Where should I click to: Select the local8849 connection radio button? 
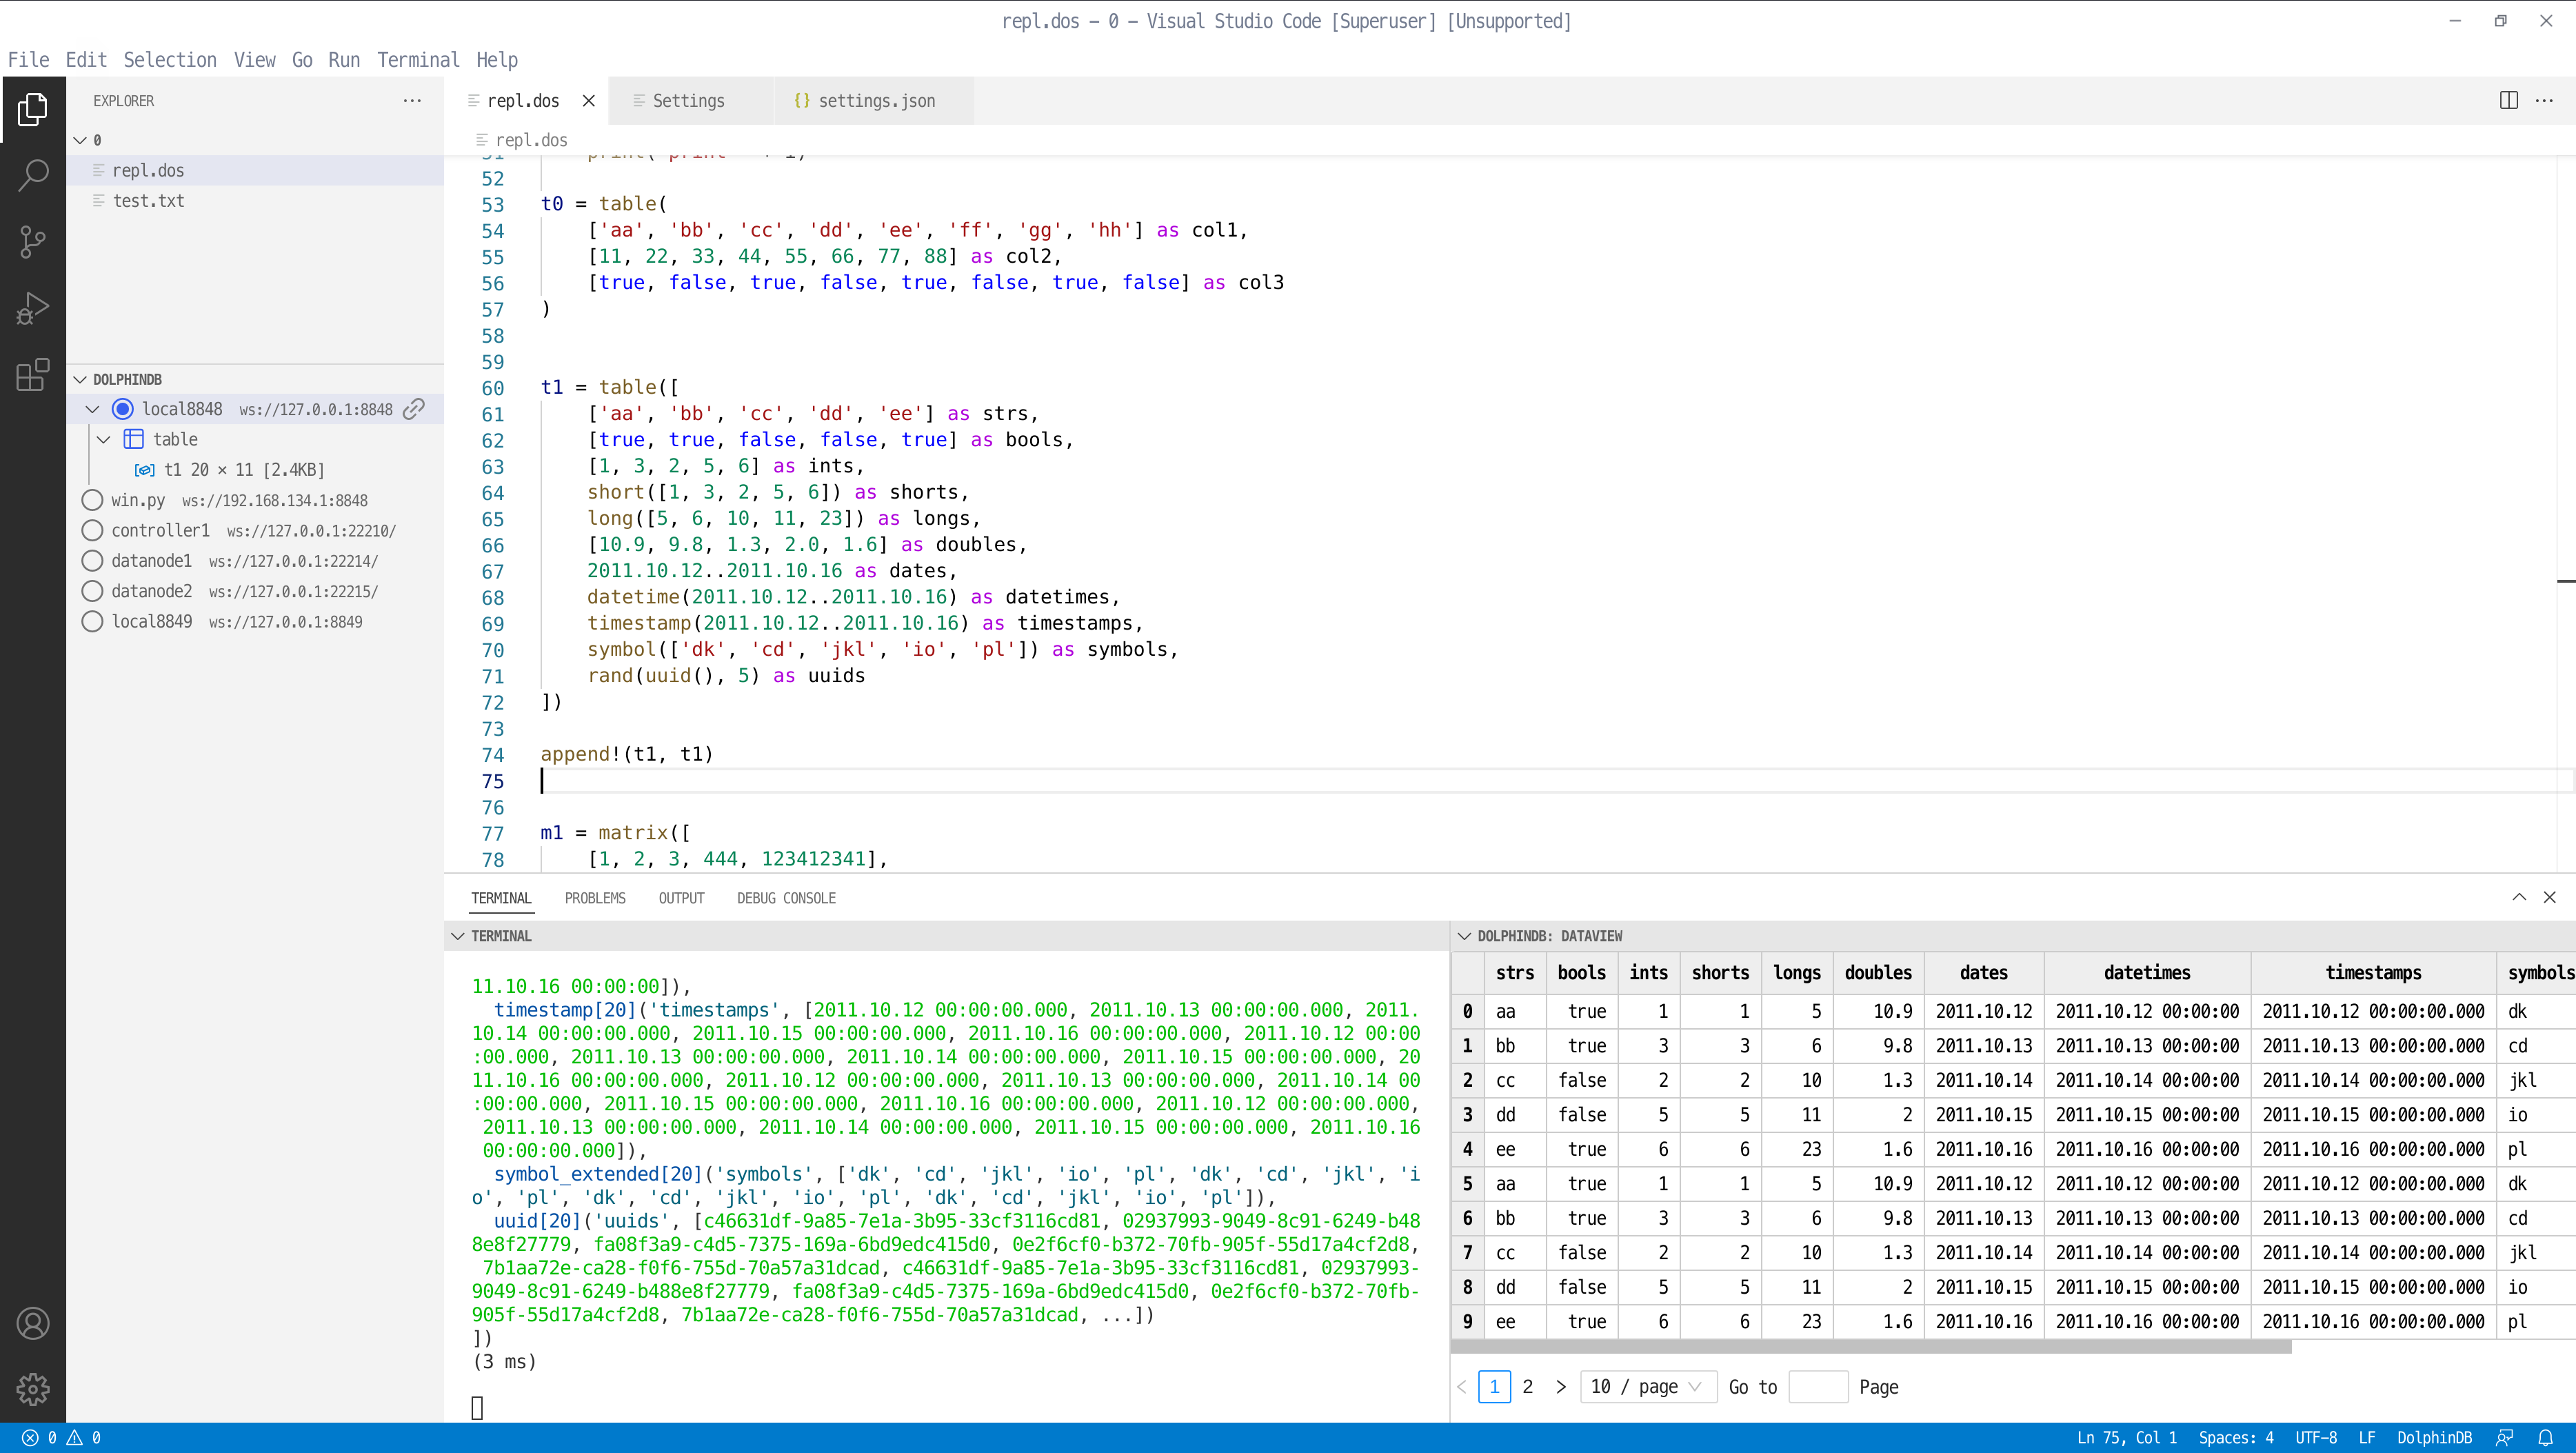coord(92,621)
